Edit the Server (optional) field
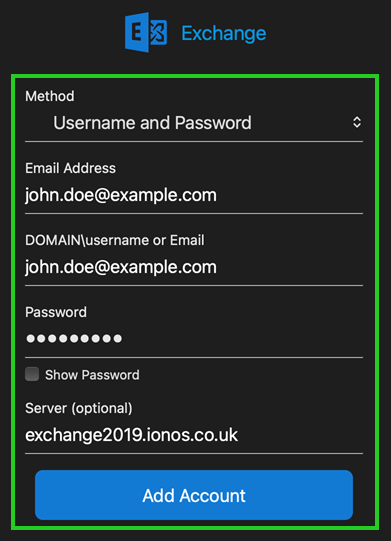Image resolution: width=391 pixels, height=541 pixels. click(194, 435)
